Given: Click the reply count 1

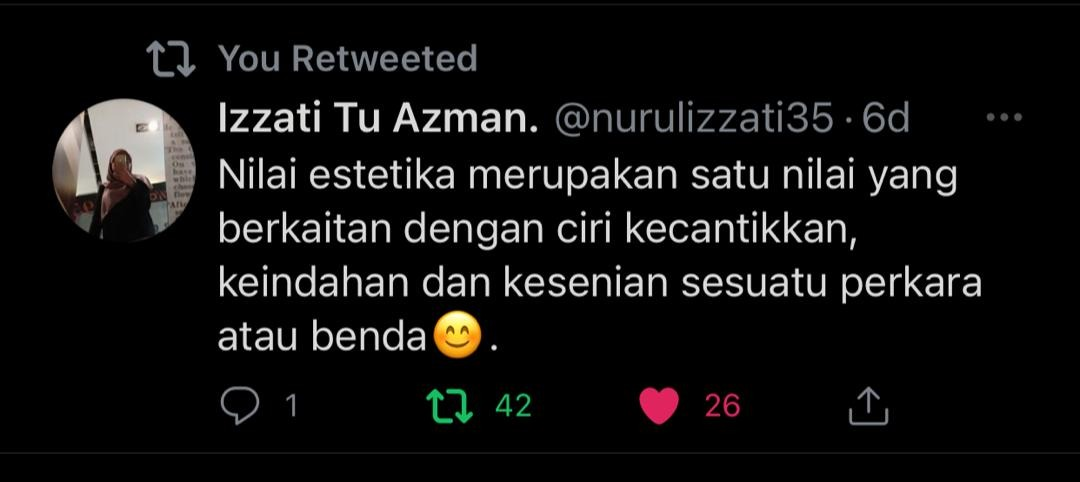Looking at the screenshot, I should (x=291, y=406).
